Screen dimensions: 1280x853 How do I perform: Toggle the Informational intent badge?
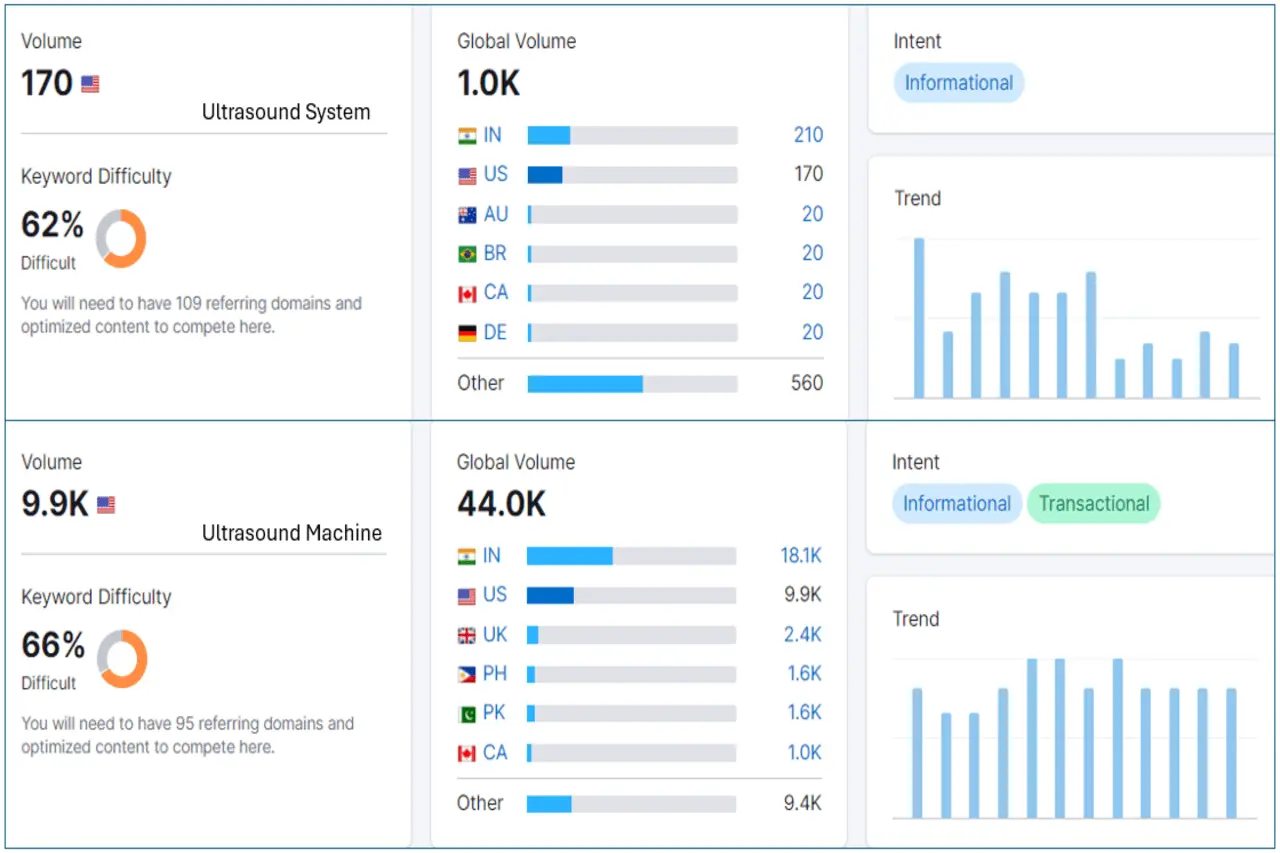point(958,82)
